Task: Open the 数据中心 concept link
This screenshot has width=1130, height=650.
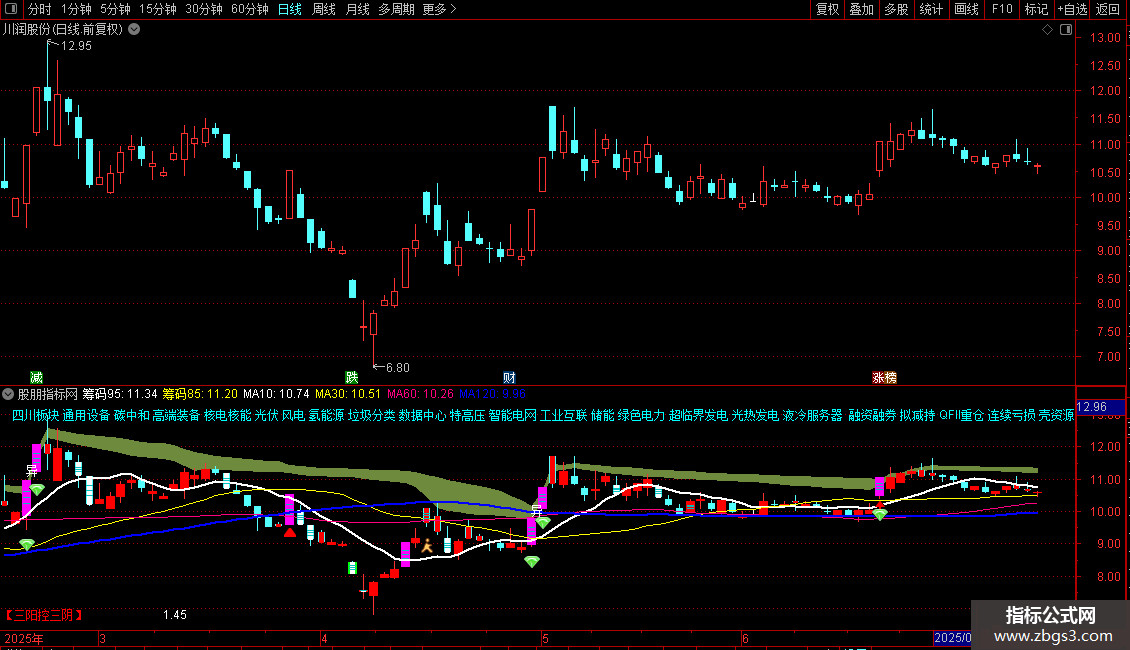Action: [422, 415]
